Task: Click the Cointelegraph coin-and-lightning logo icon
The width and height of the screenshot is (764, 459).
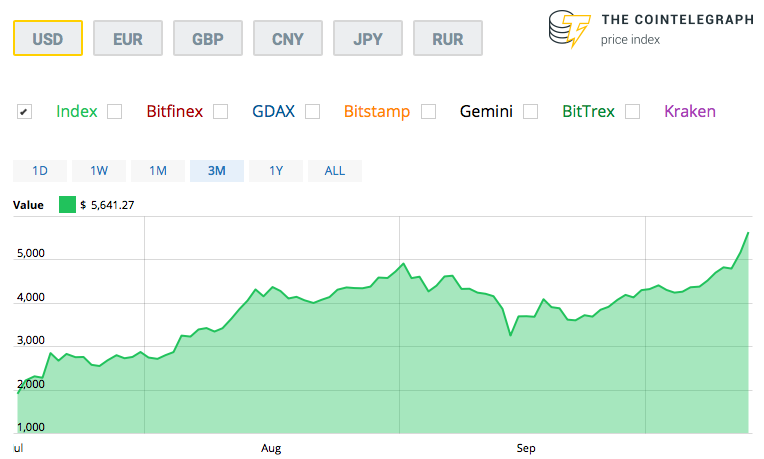Action: click(x=569, y=29)
